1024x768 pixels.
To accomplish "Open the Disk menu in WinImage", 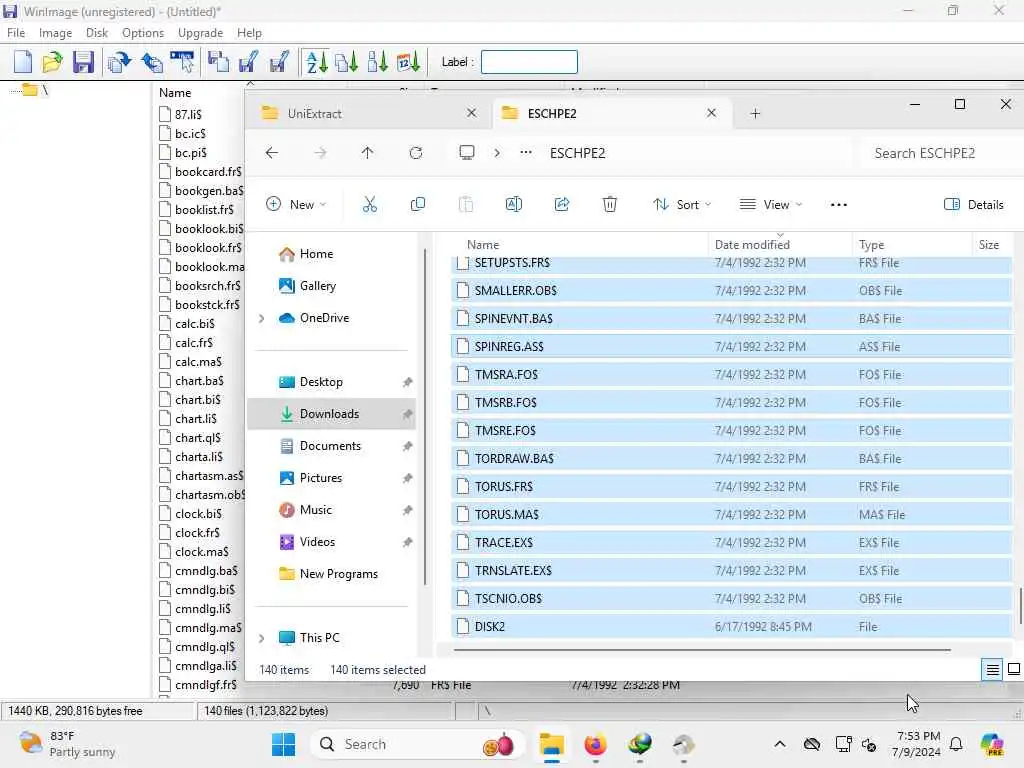I will pos(97,33).
